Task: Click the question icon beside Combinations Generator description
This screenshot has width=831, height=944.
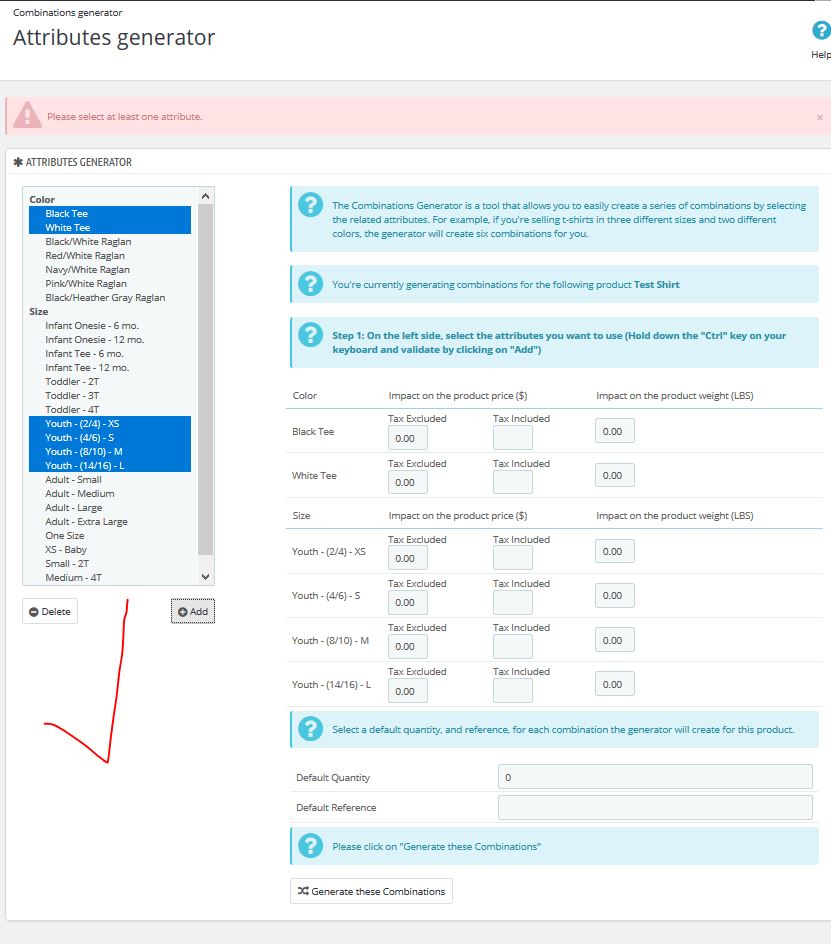Action: coord(311,205)
